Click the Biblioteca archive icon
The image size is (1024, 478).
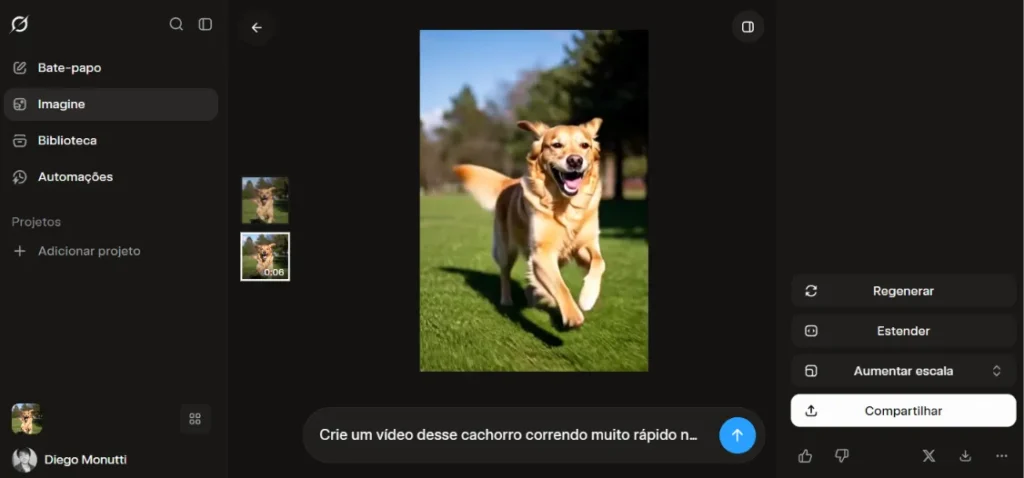pyautogui.click(x=20, y=140)
